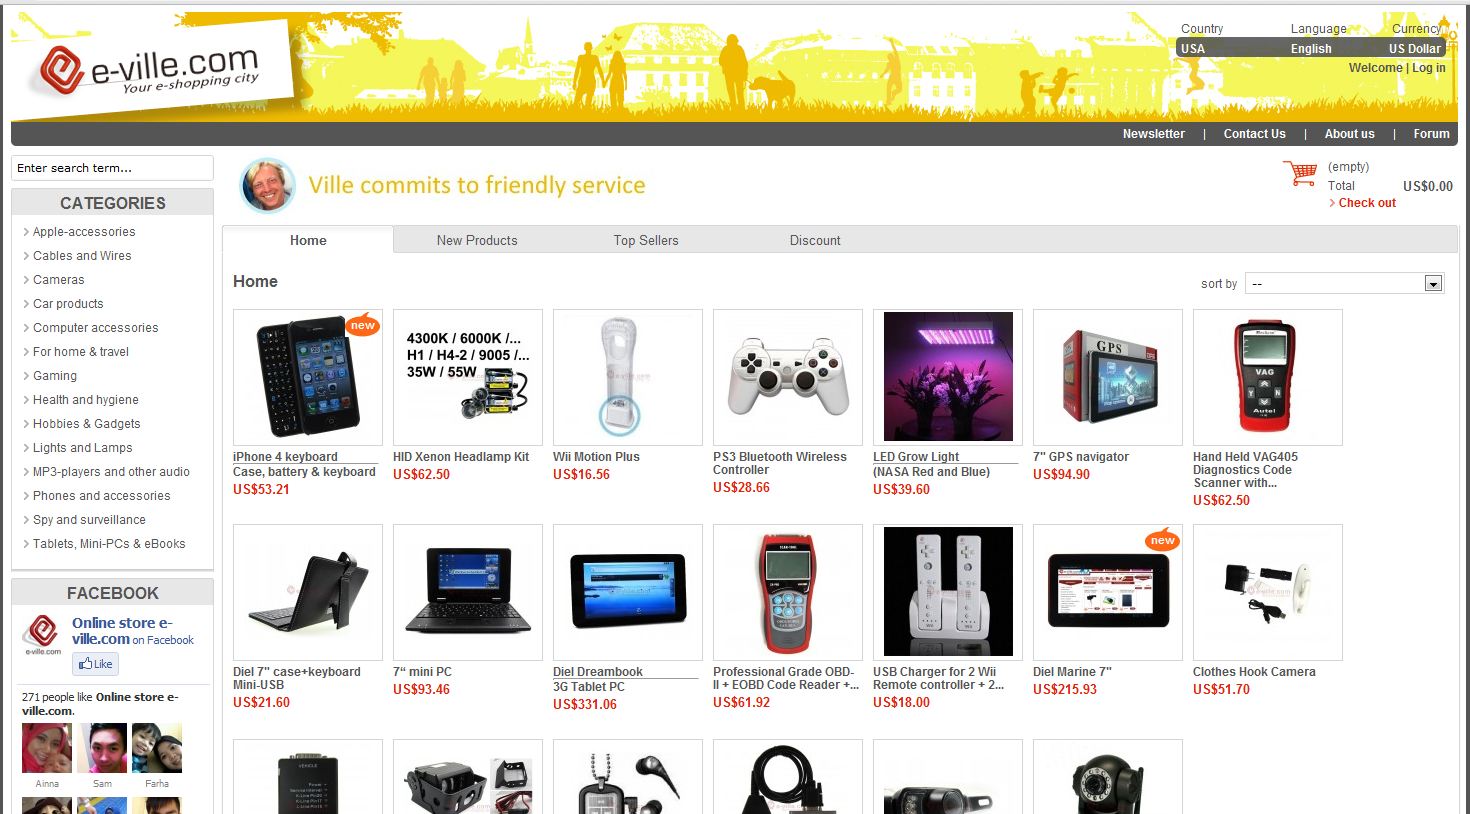Open the sort by dropdown
The image size is (1470, 814).
[x=1344, y=284]
